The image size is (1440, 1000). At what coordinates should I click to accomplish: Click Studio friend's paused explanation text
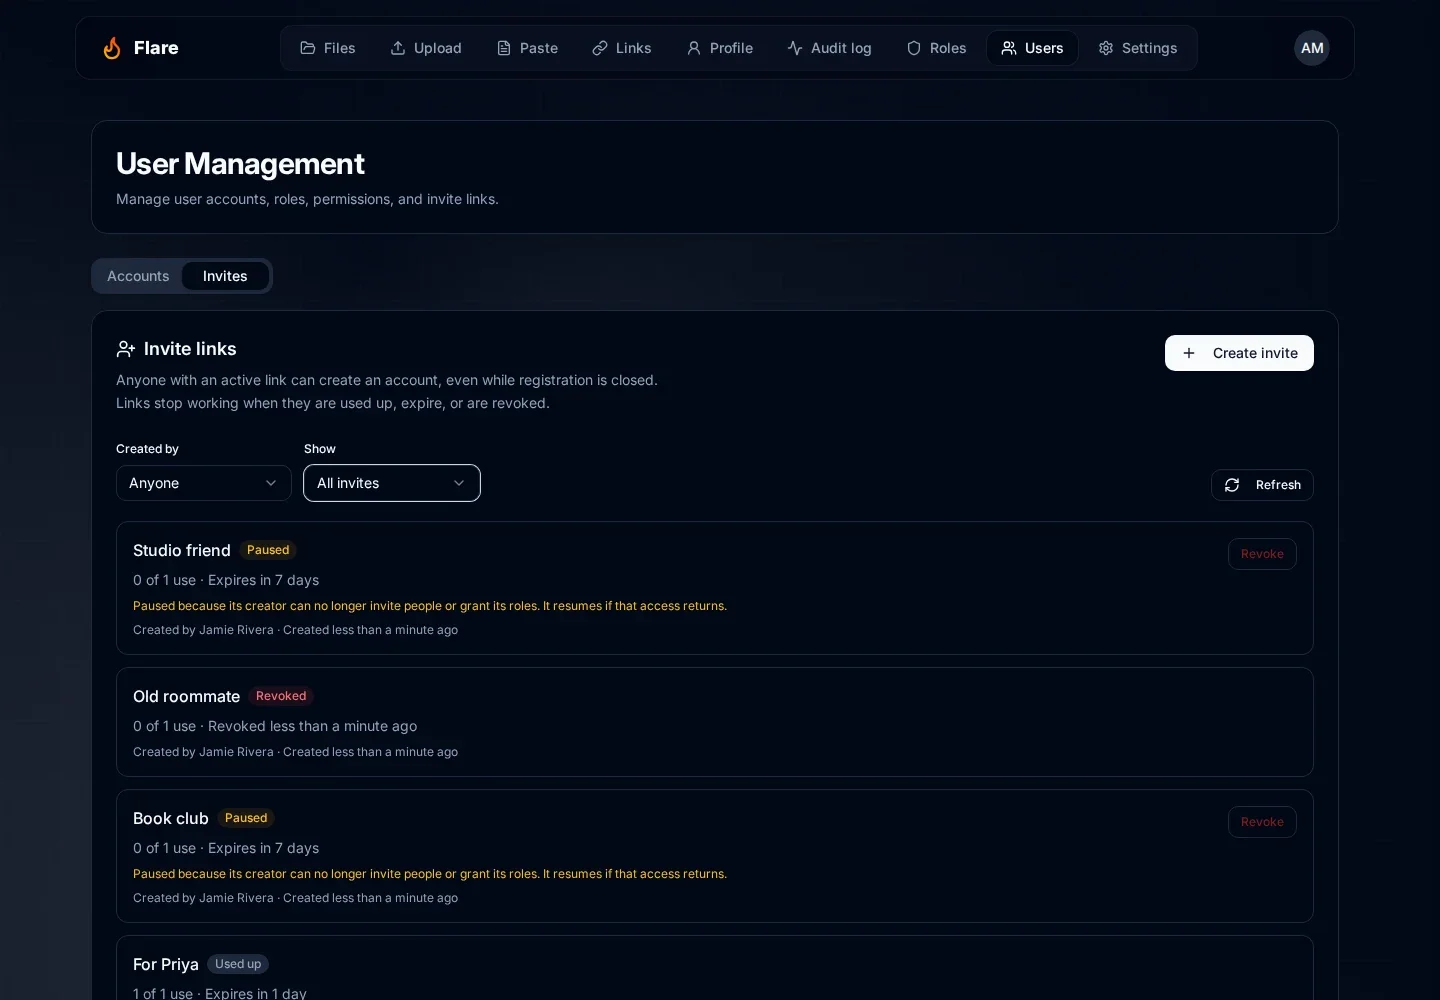pos(430,606)
